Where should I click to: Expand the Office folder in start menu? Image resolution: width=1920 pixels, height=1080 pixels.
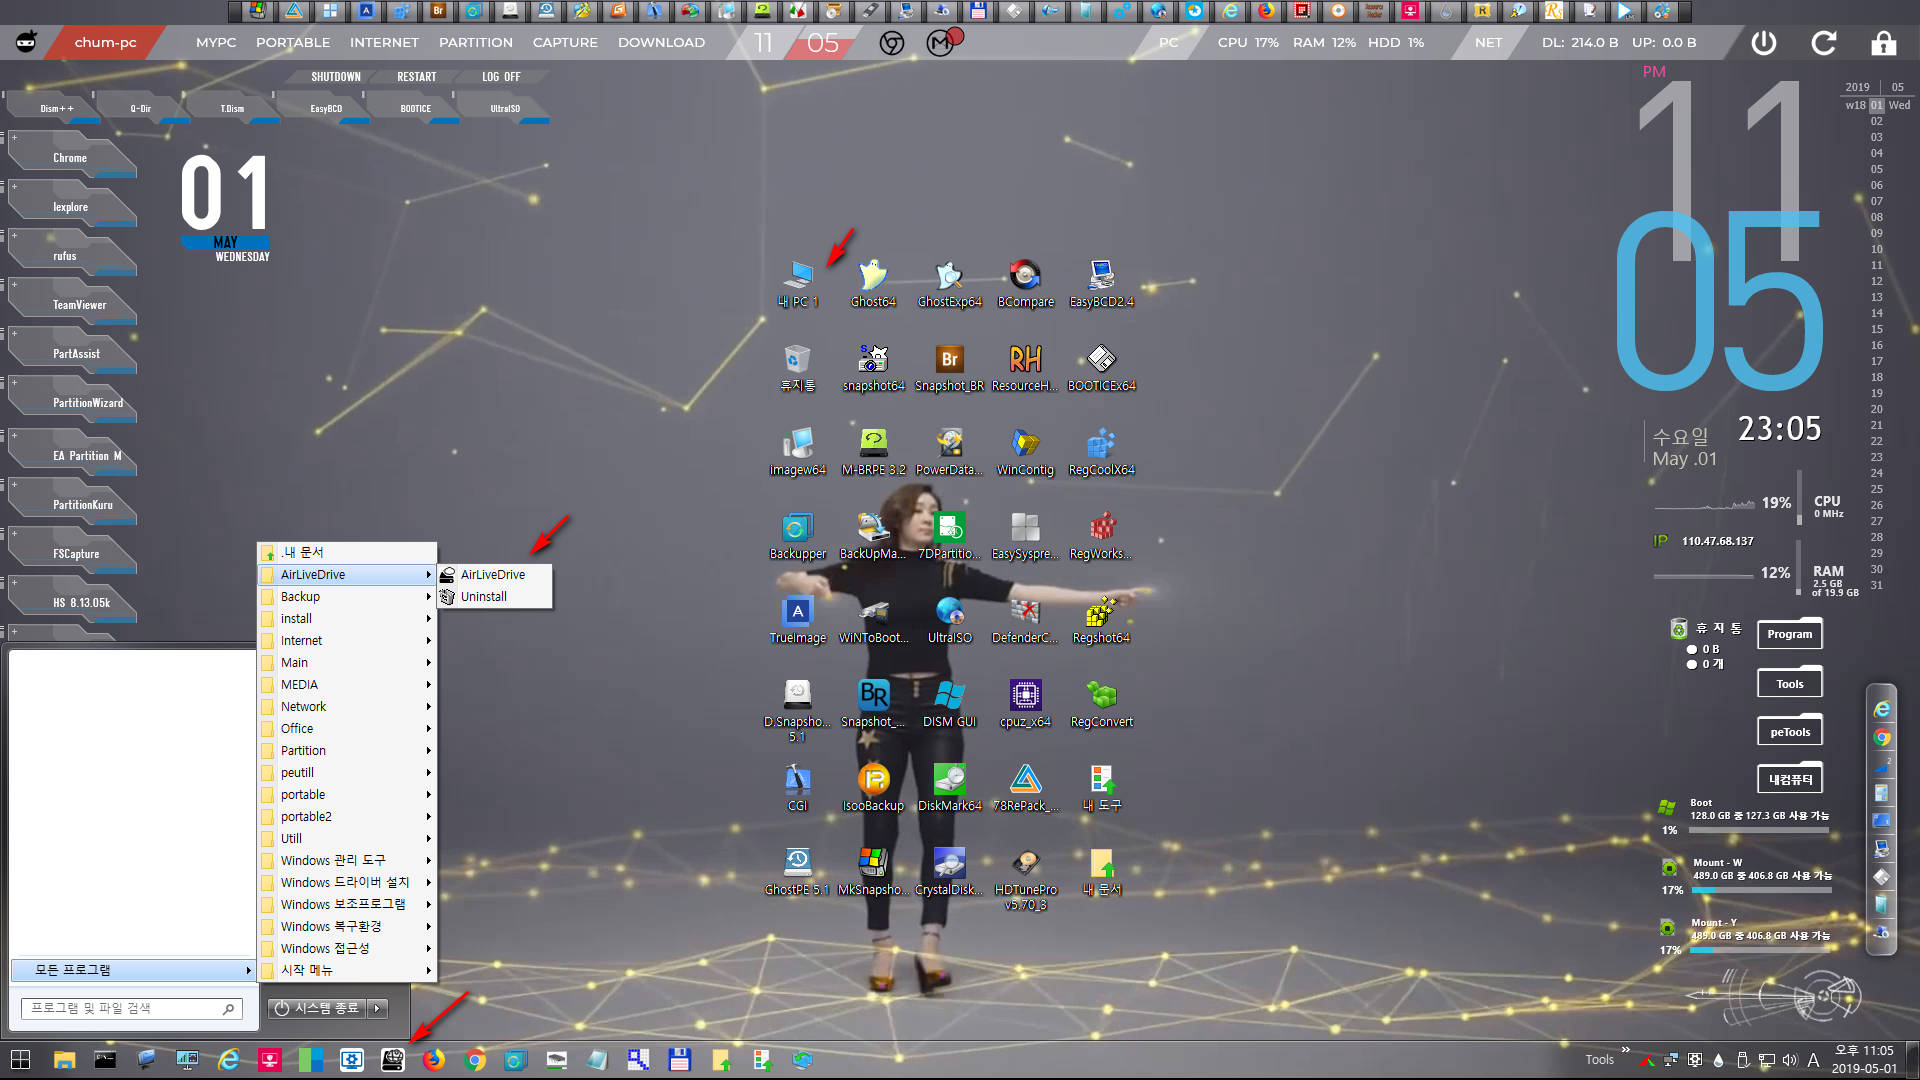[347, 728]
